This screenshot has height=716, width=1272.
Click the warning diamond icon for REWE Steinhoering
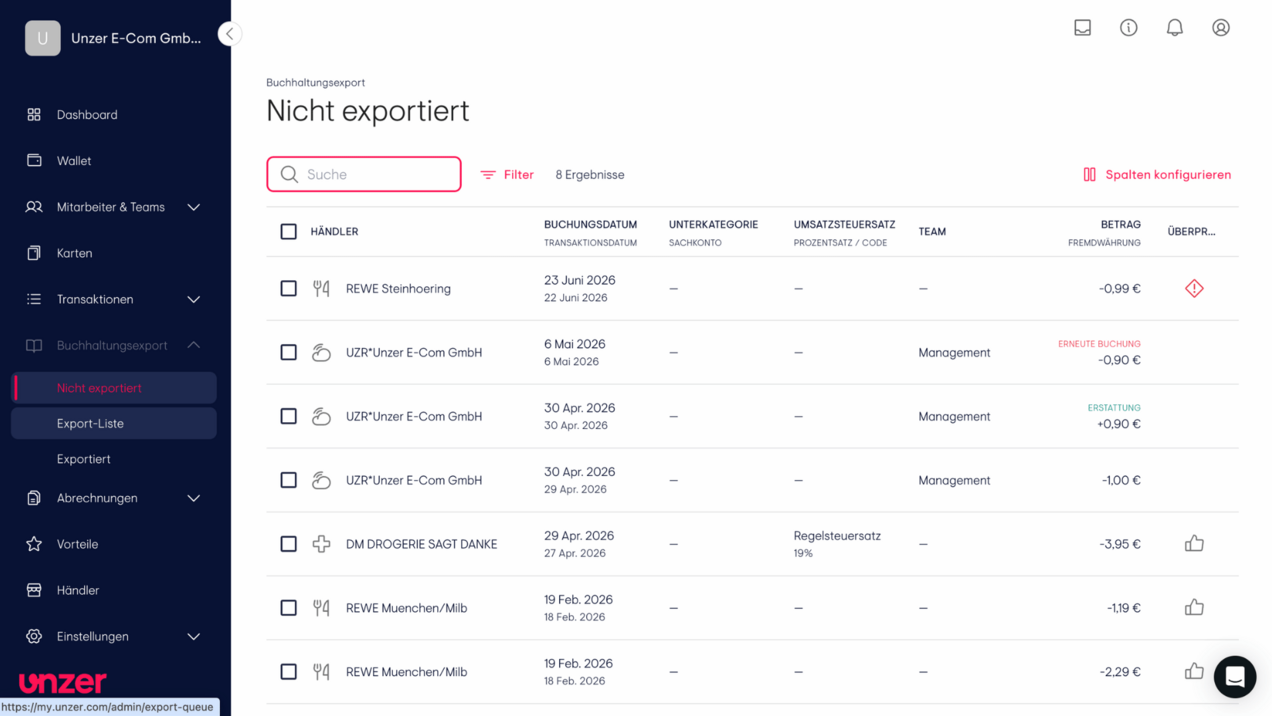coord(1194,288)
